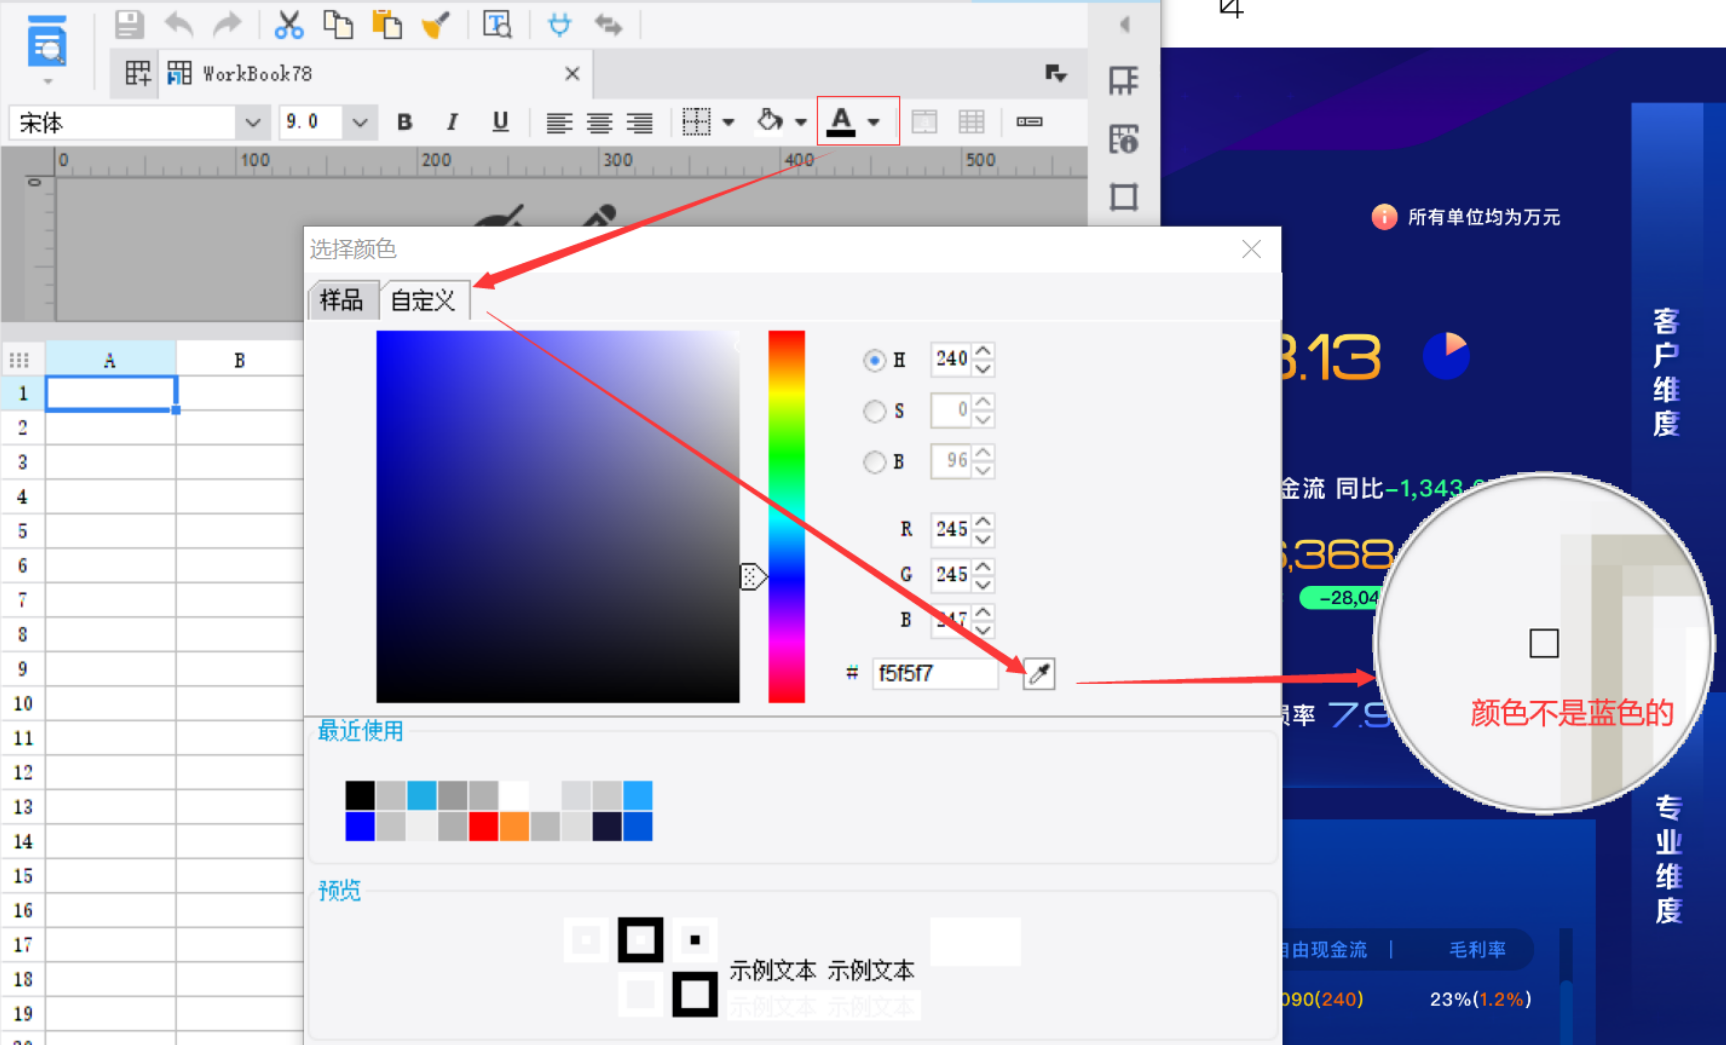
Task: Switch to the 样品 tab
Action: tap(341, 300)
